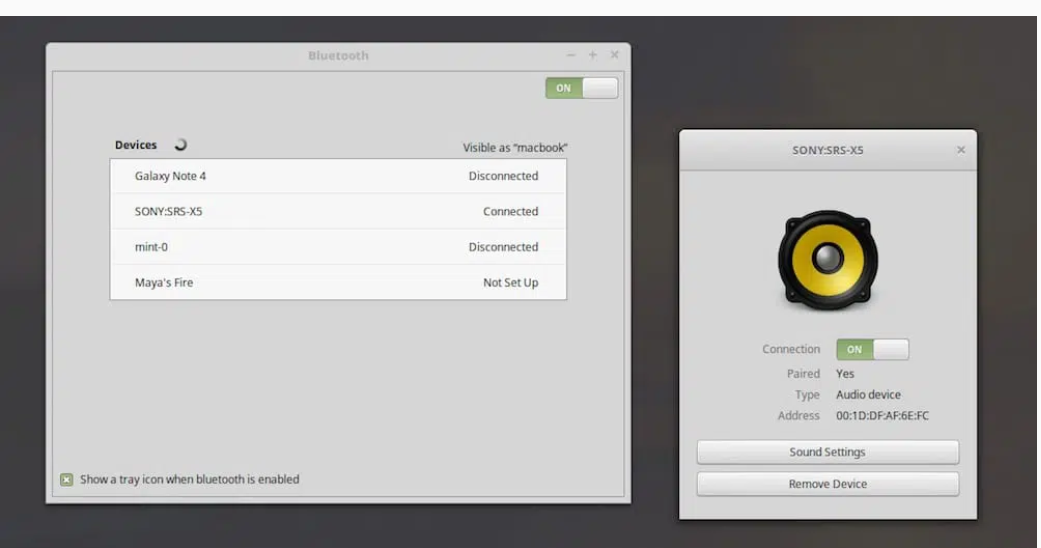
Task: Maximize the Bluetooth window with plus icon
Action: pos(593,56)
